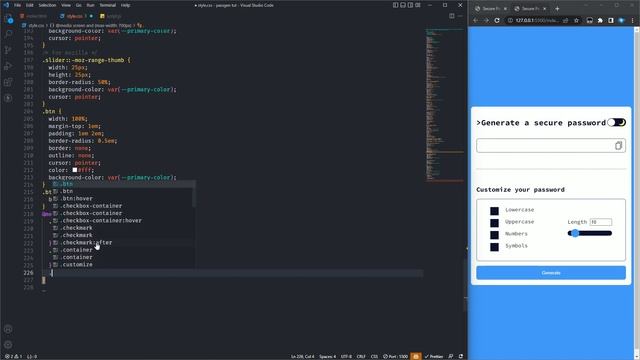
Task: Click the orange status bar icon
Action: click(416, 356)
